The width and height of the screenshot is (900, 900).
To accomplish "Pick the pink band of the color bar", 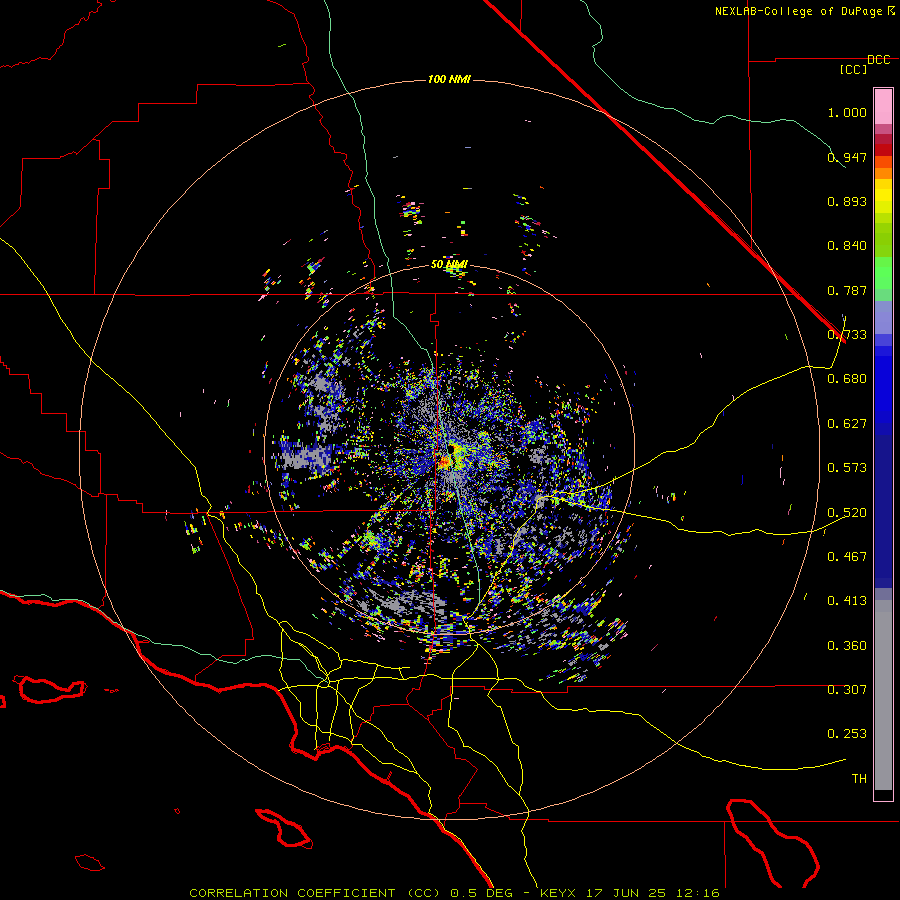I will [x=883, y=106].
